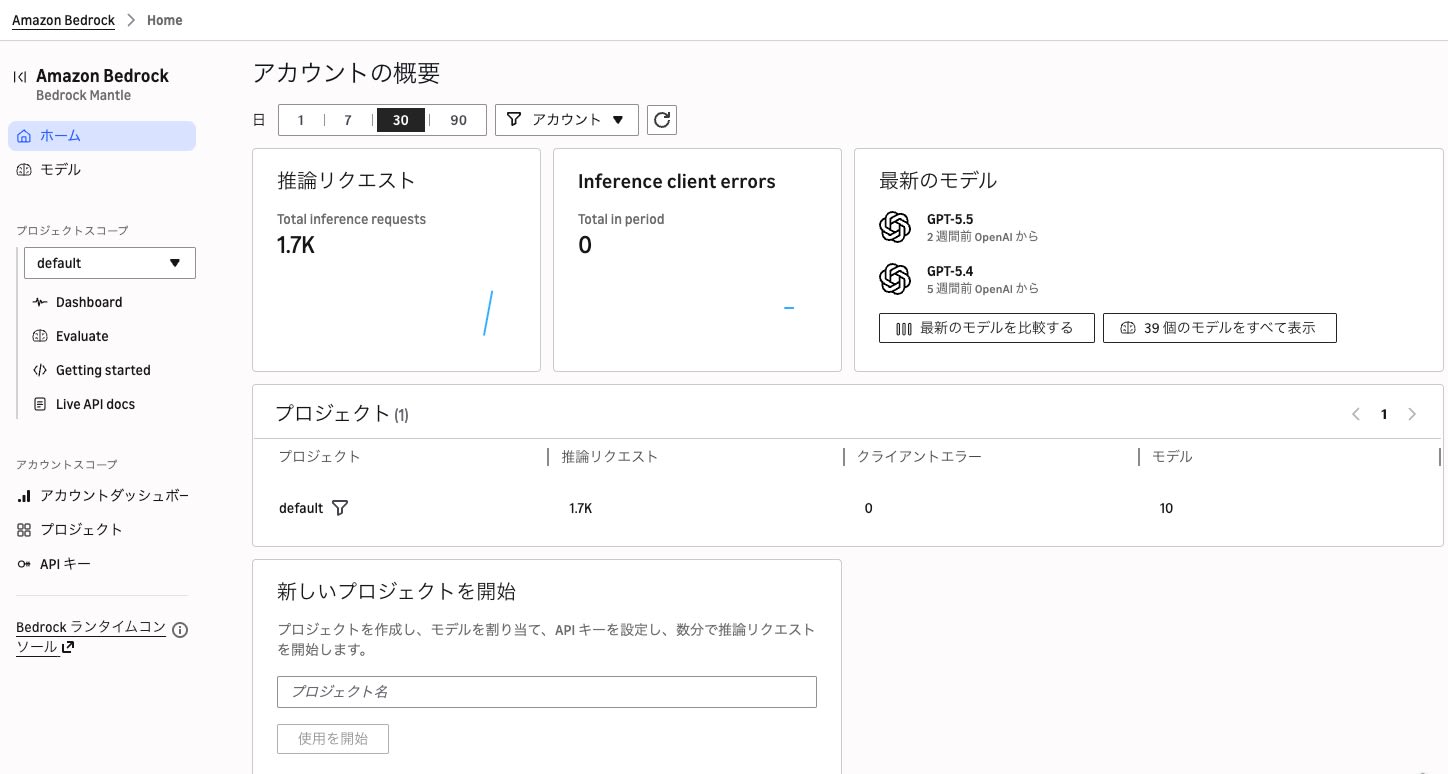Screen dimensions: 1448x774
Task: Click the pulse icon beside Dashboard
Action: click(40, 302)
